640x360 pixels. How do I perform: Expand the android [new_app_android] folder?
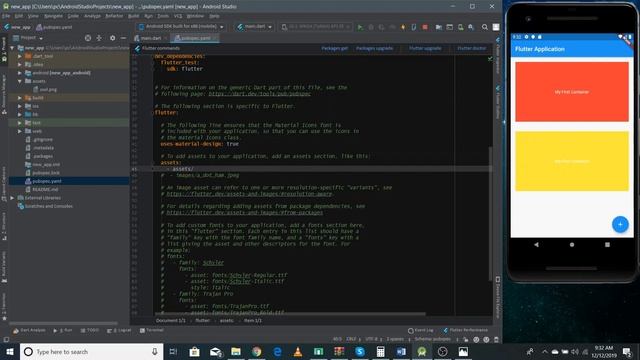click(20, 73)
